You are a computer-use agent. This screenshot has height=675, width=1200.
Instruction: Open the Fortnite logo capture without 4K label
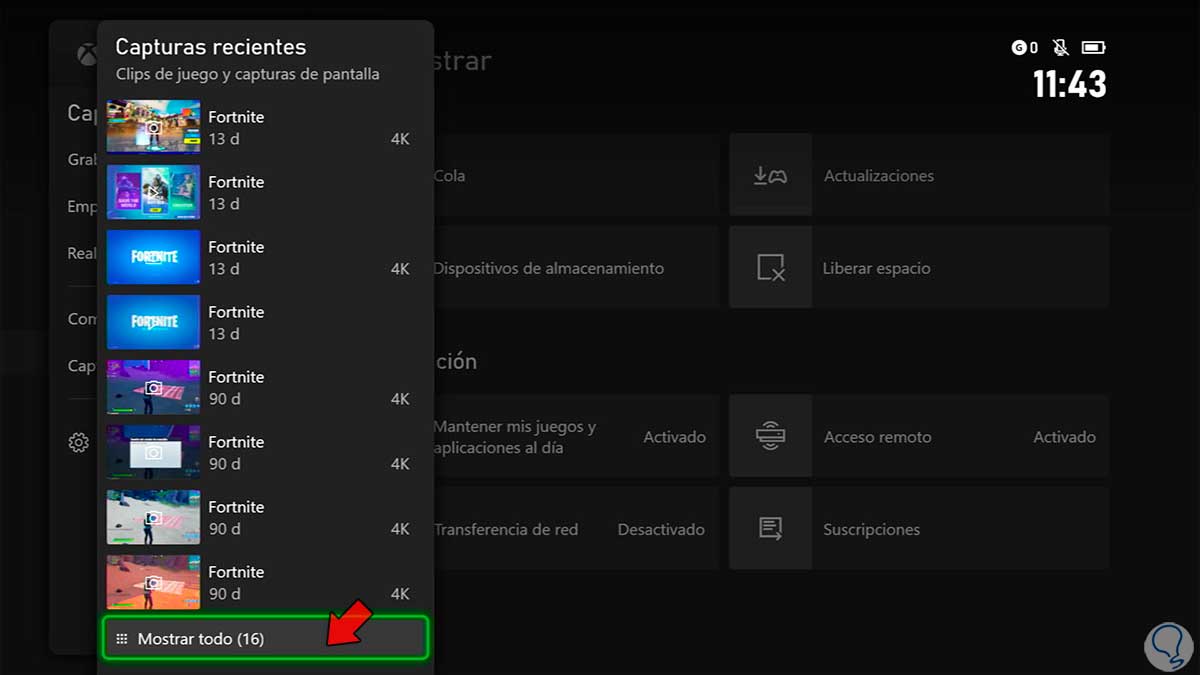[x=265, y=322]
